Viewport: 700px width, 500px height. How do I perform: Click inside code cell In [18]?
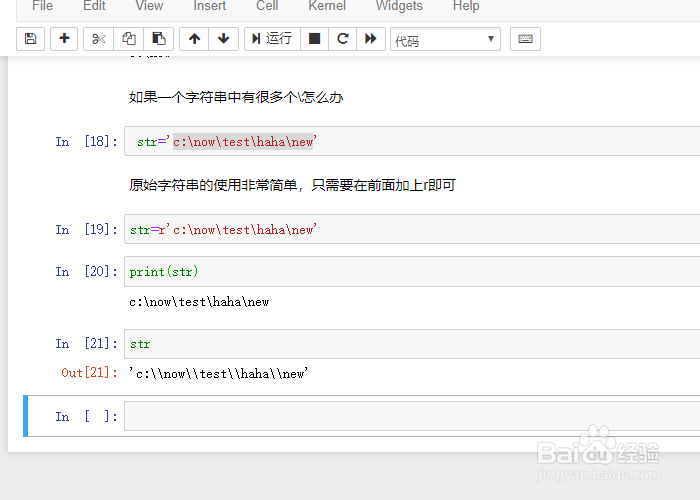click(x=412, y=141)
